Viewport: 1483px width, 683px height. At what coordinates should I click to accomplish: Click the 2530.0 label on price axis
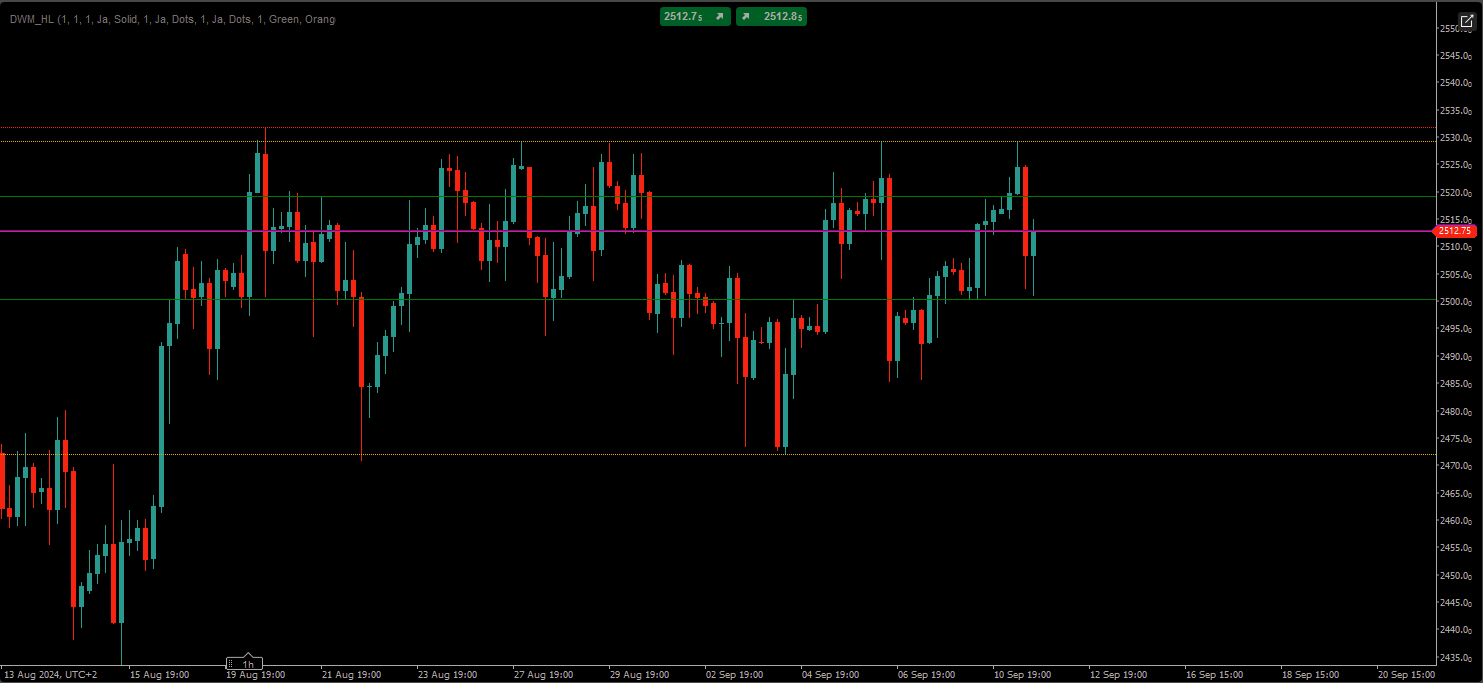point(1455,138)
